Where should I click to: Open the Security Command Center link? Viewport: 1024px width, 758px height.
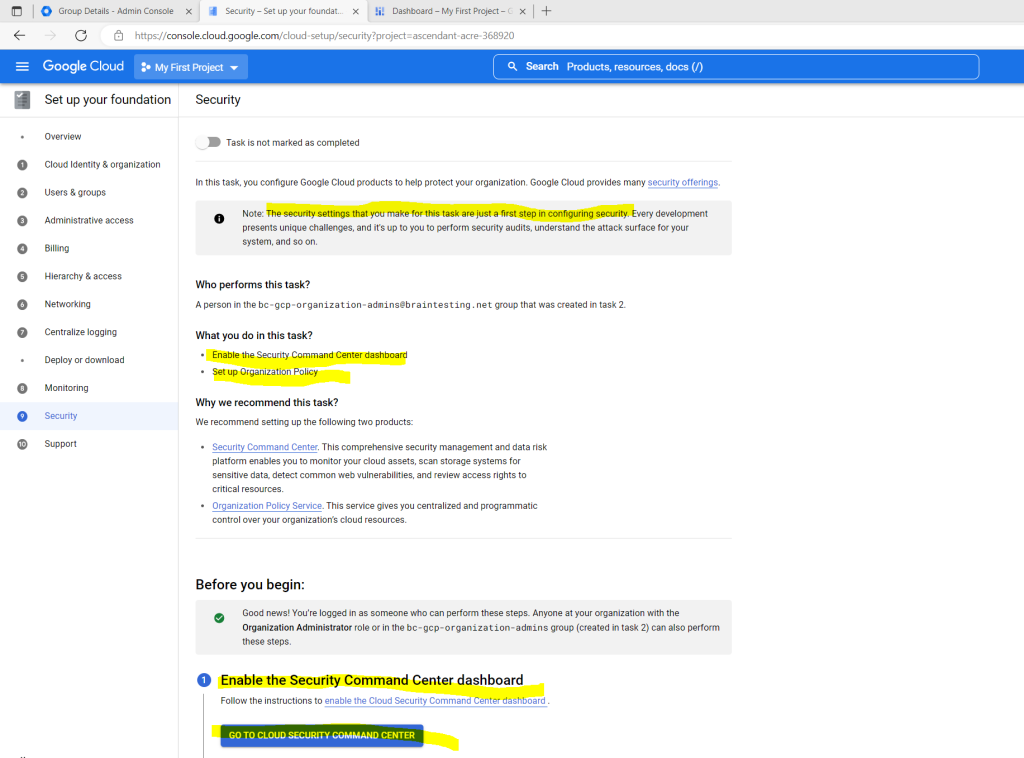click(264, 447)
